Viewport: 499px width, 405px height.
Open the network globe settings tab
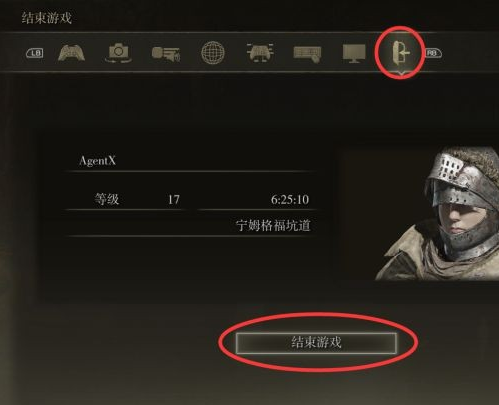pos(213,53)
